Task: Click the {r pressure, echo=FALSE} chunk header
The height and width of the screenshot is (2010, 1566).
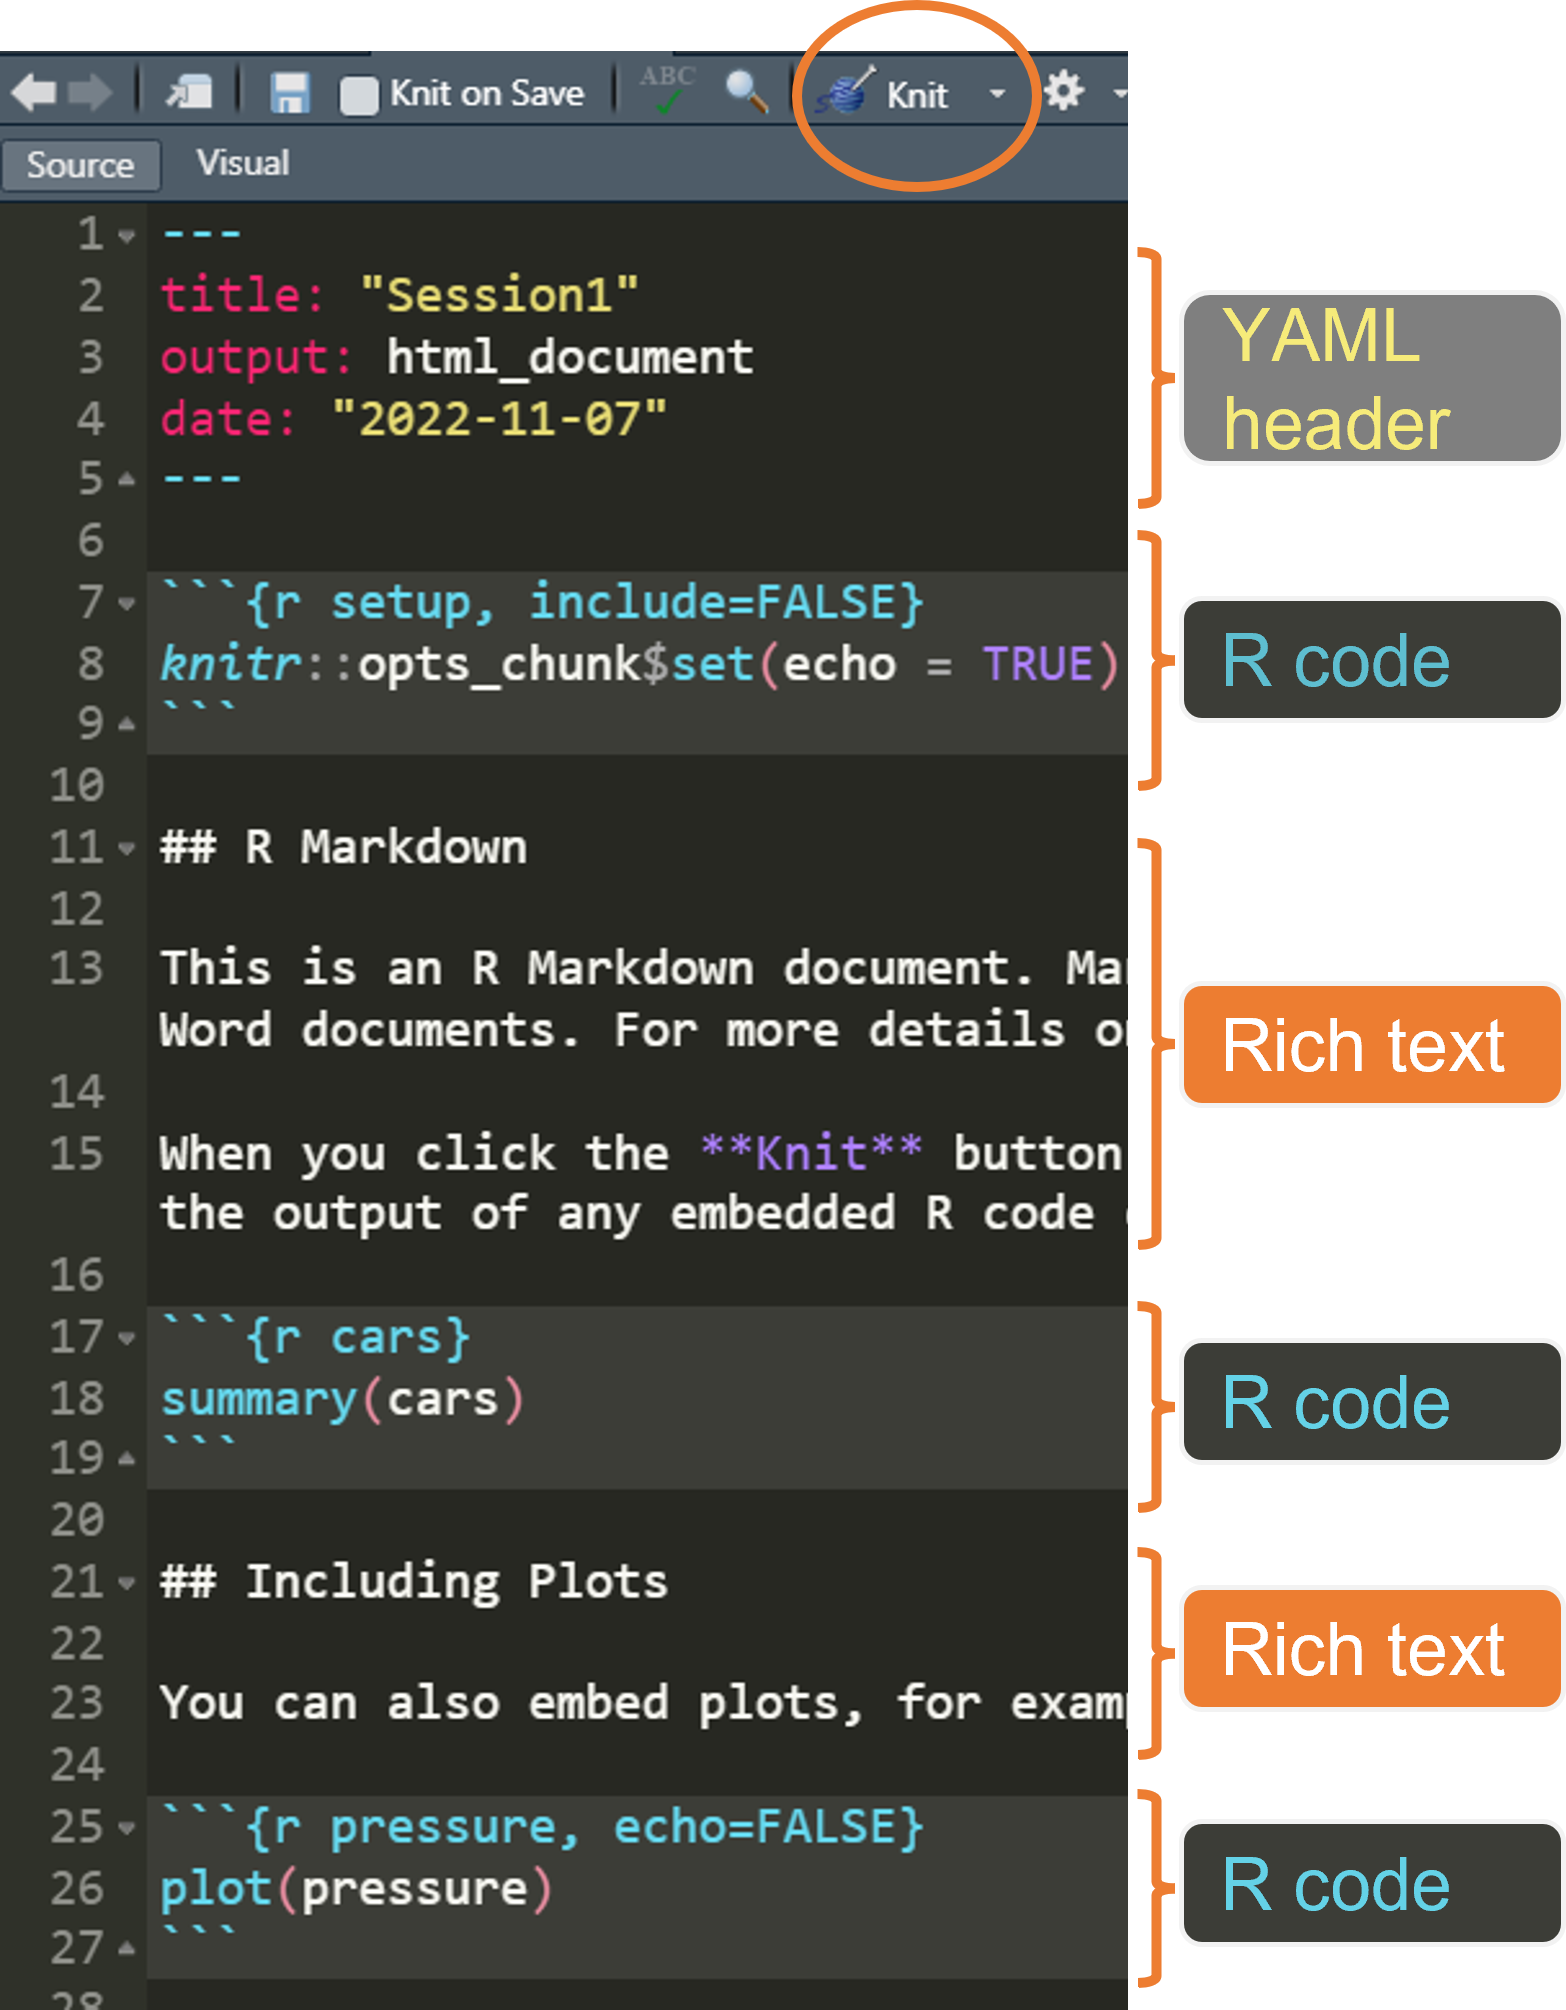Action: pyautogui.click(x=541, y=1827)
